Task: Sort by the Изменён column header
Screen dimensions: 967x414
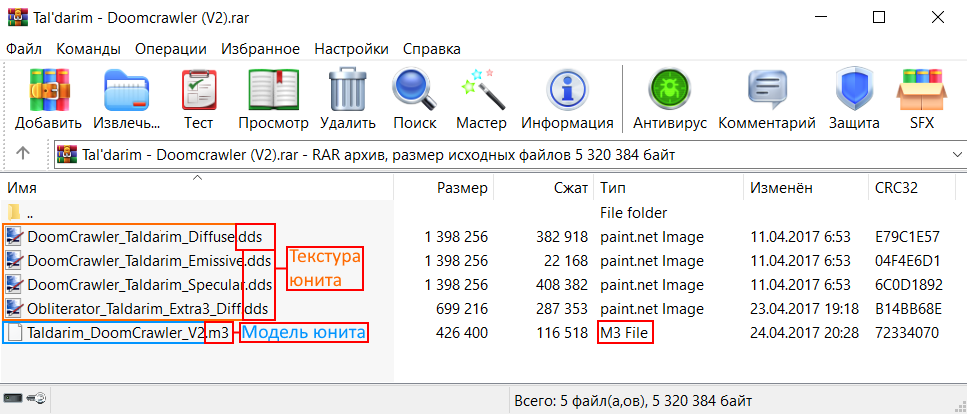Action: click(805, 188)
